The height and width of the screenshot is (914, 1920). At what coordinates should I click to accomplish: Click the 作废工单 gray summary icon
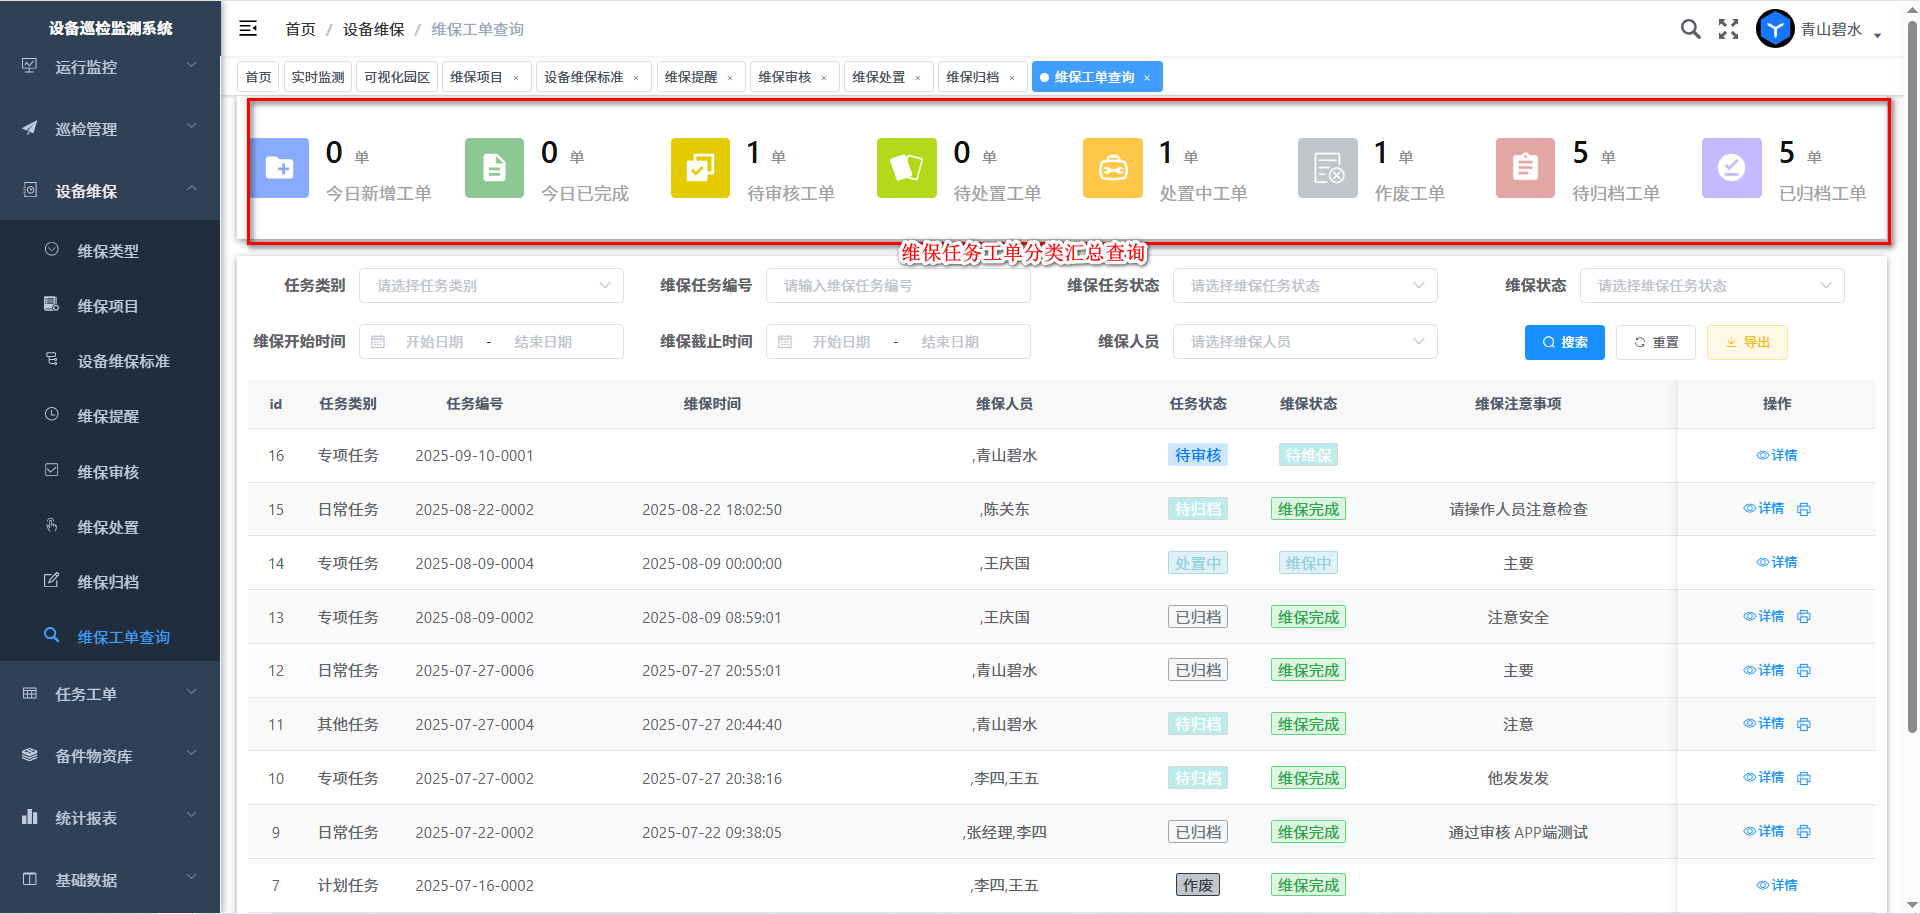[x=1327, y=168]
